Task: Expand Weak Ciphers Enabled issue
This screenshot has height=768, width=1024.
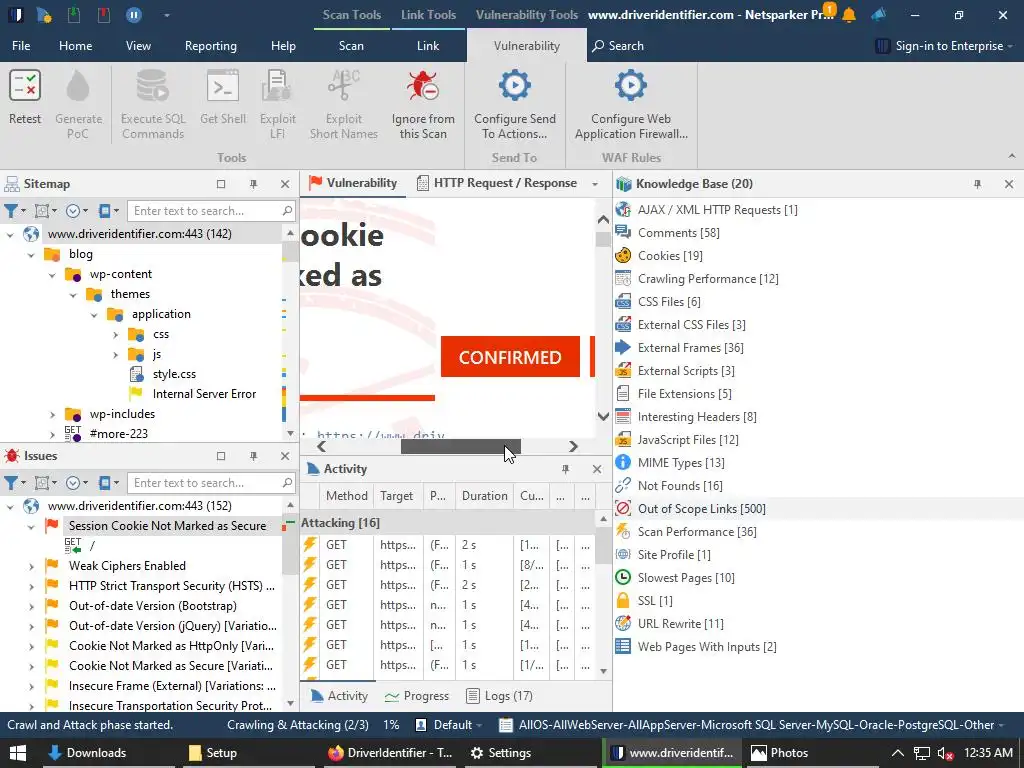Action: coord(31,567)
